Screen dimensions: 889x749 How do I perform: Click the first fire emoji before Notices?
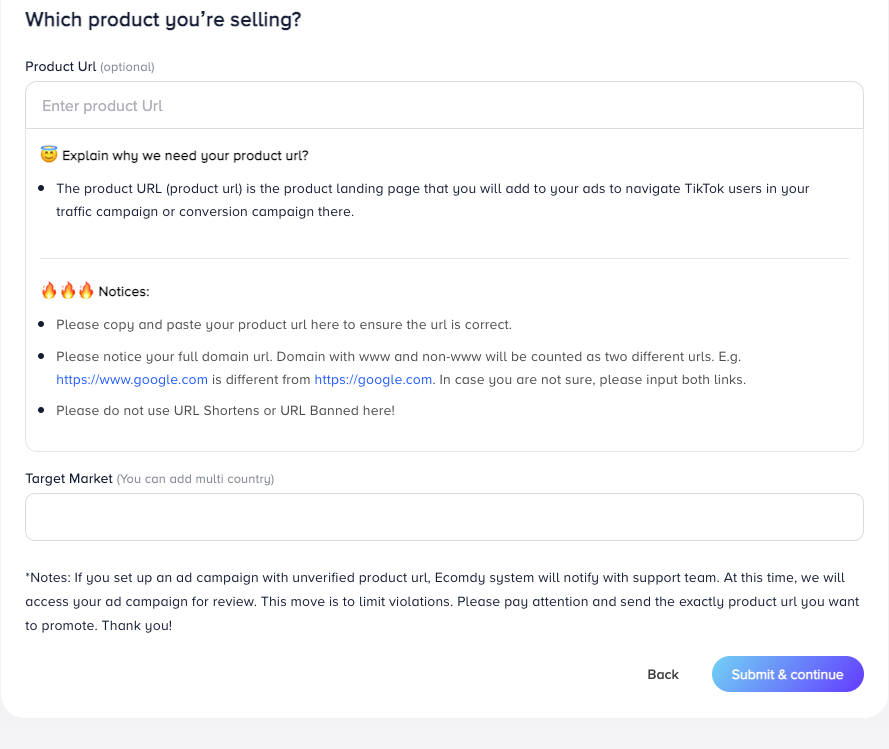pyautogui.click(x=49, y=291)
